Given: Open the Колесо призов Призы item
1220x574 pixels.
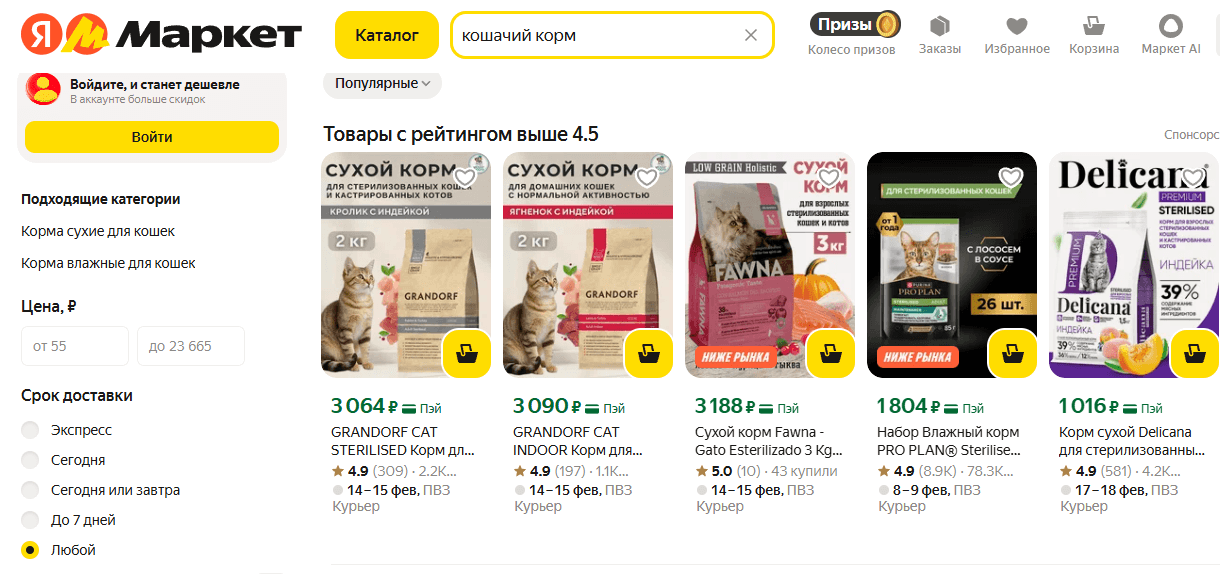Looking at the screenshot, I should (852, 33).
